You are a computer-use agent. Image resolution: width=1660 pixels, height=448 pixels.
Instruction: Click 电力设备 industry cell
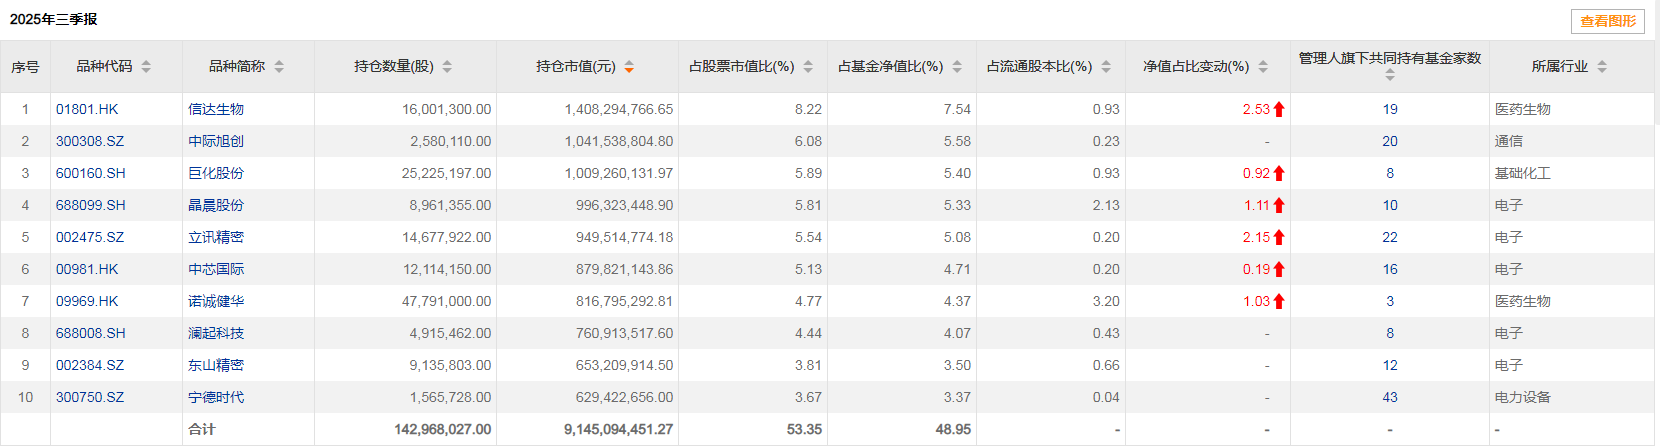coord(1523,397)
